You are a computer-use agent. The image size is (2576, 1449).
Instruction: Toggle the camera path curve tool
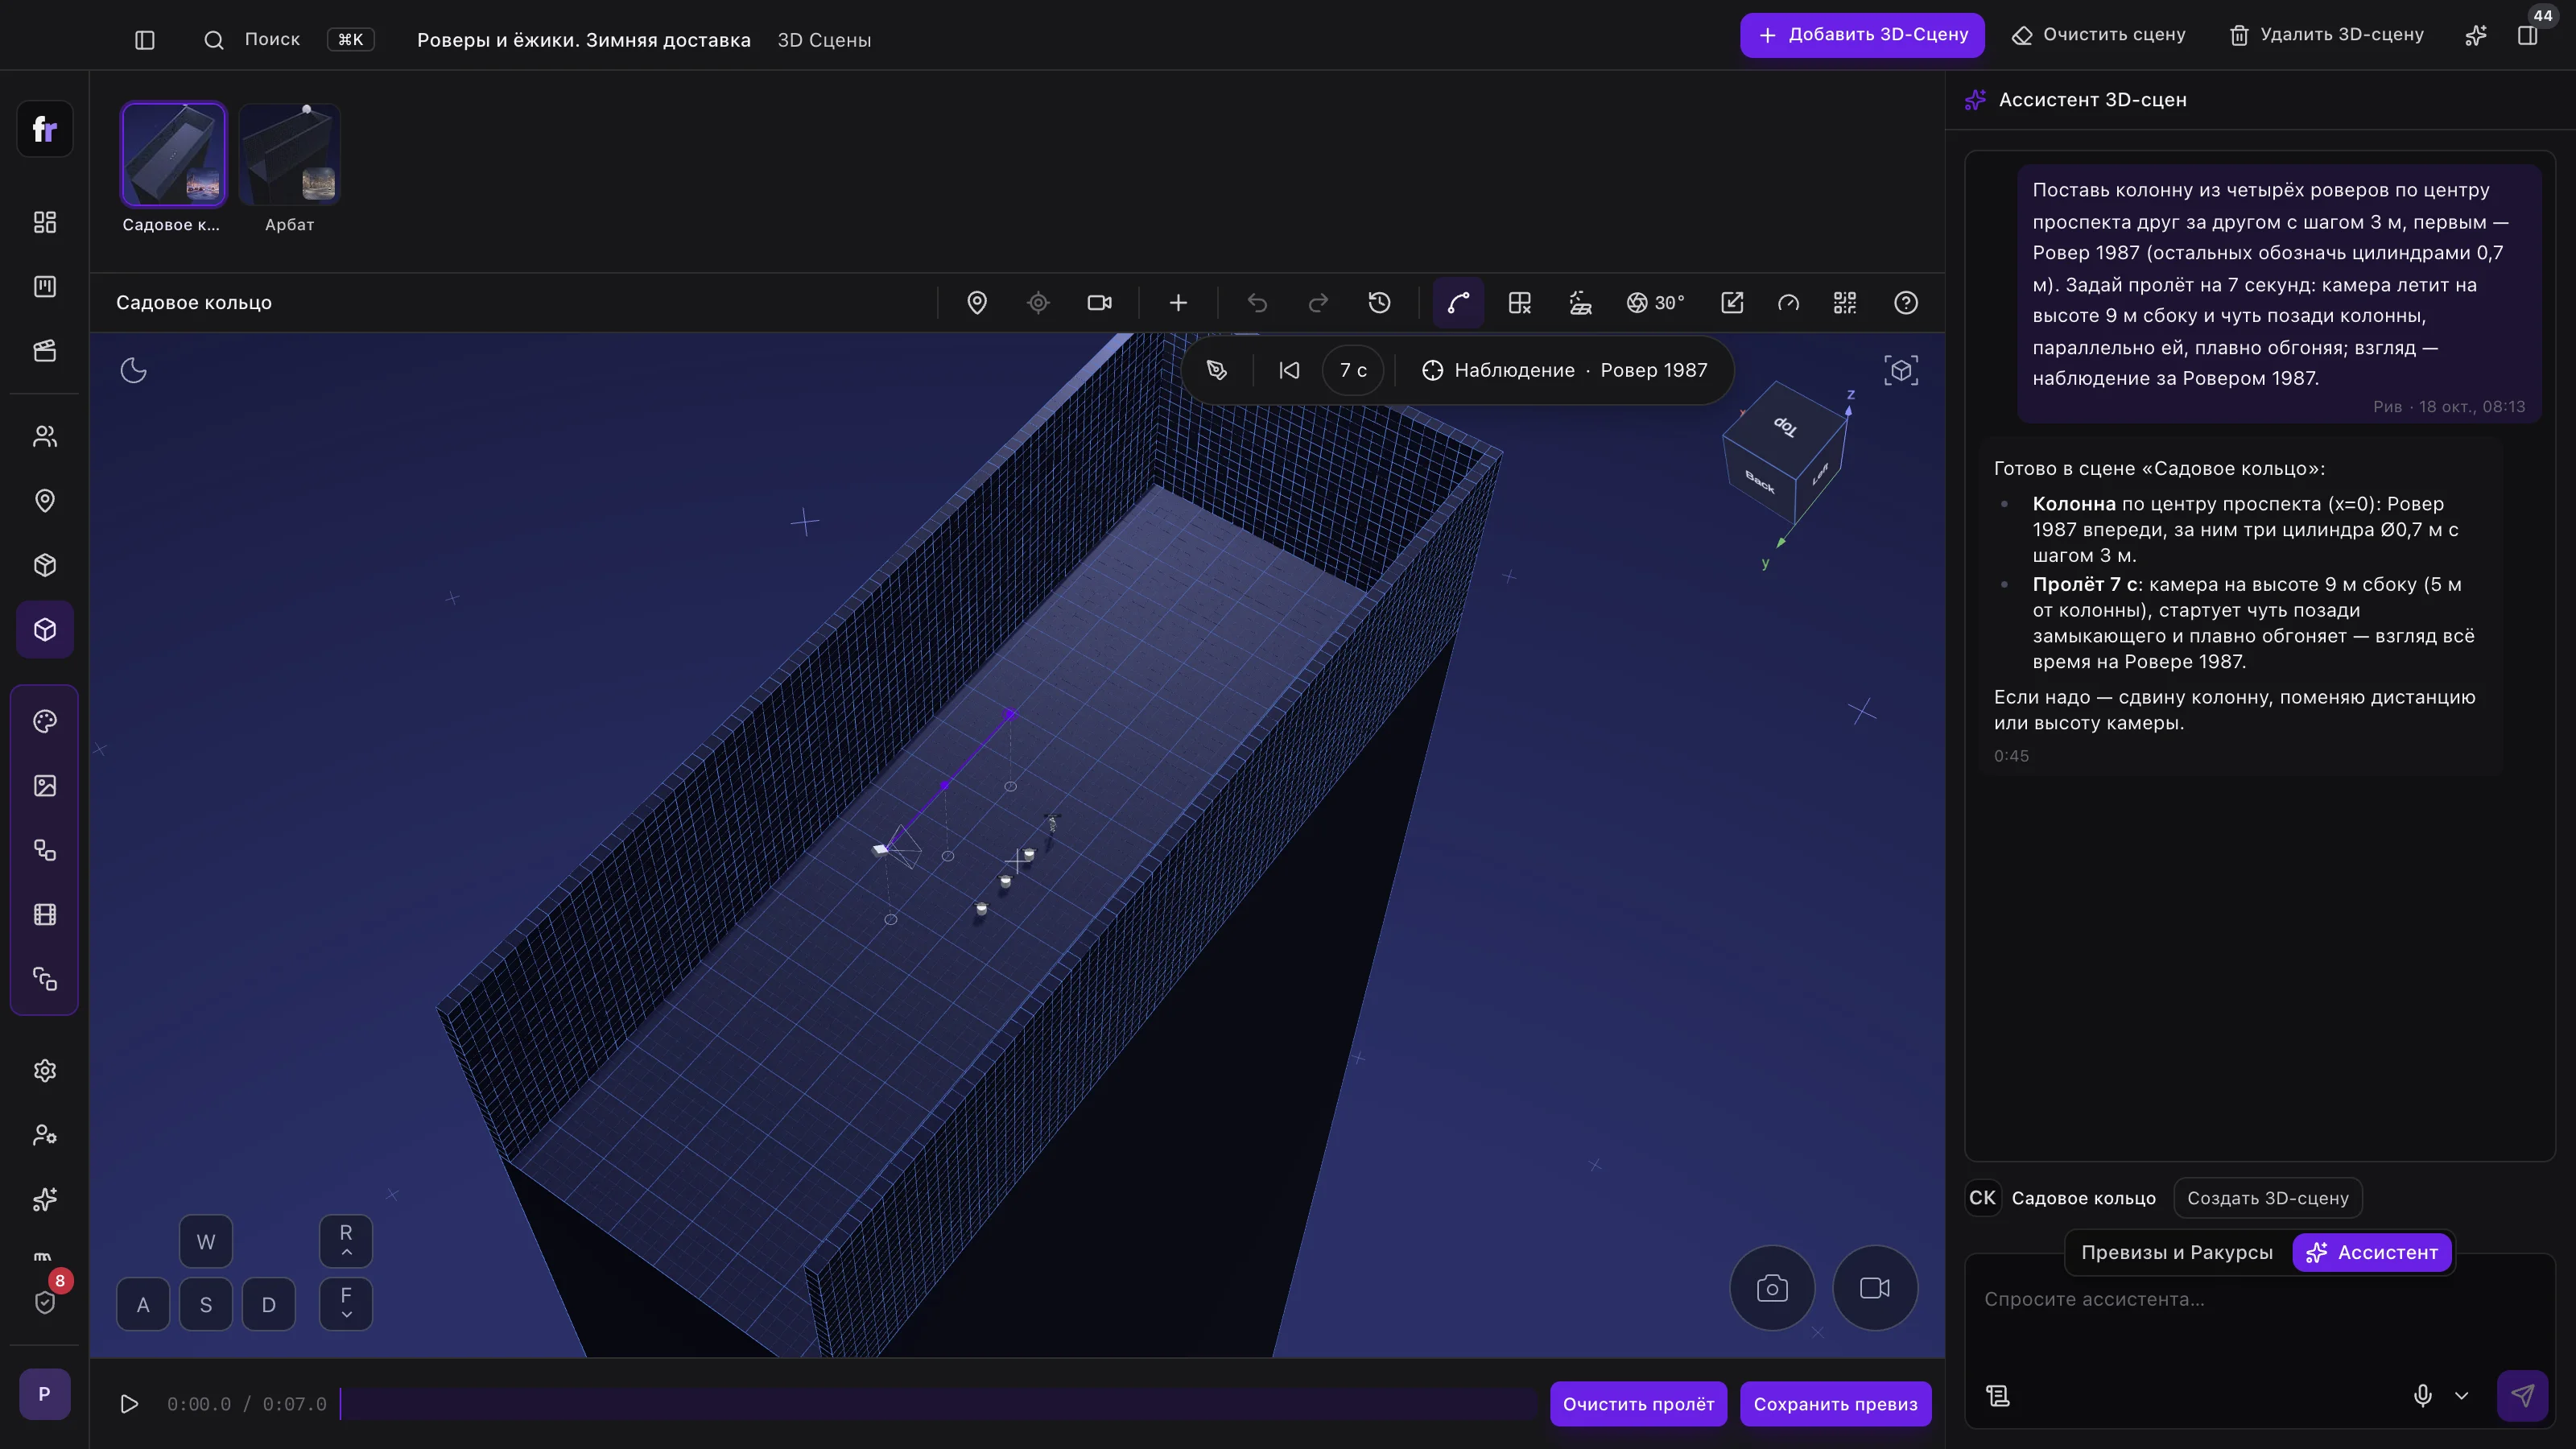pos(1458,302)
